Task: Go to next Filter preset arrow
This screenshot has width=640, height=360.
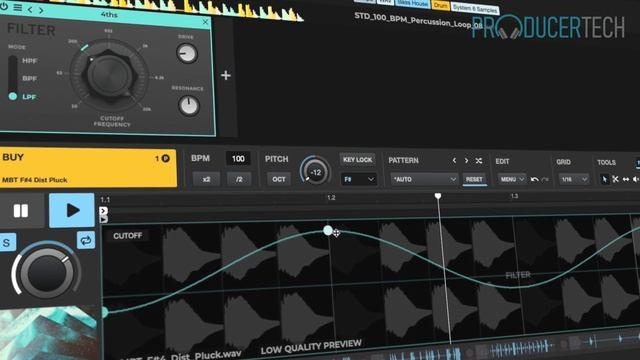Action: tap(41, 10)
